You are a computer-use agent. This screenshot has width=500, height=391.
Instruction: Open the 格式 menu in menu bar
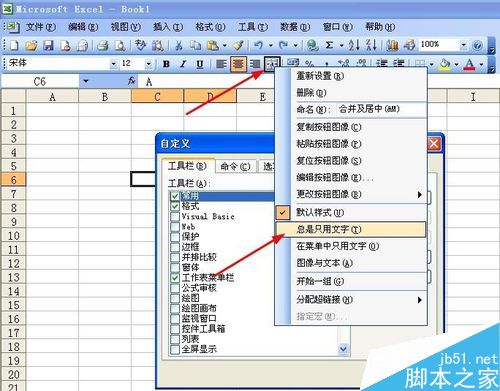[210, 27]
